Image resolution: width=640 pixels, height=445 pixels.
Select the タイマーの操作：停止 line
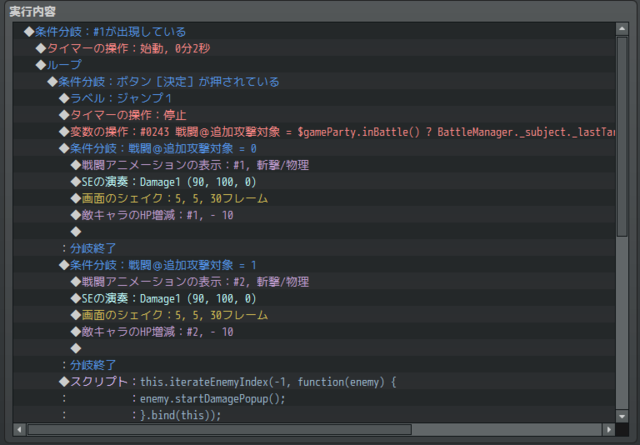(314, 115)
